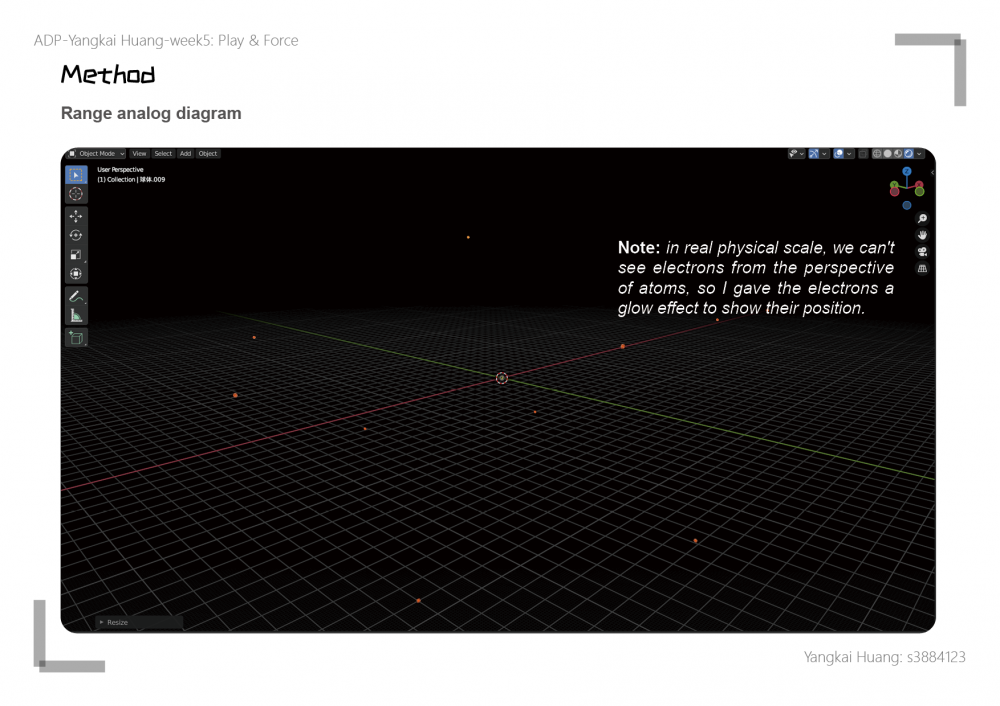Switch to Solid shading

pos(888,154)
